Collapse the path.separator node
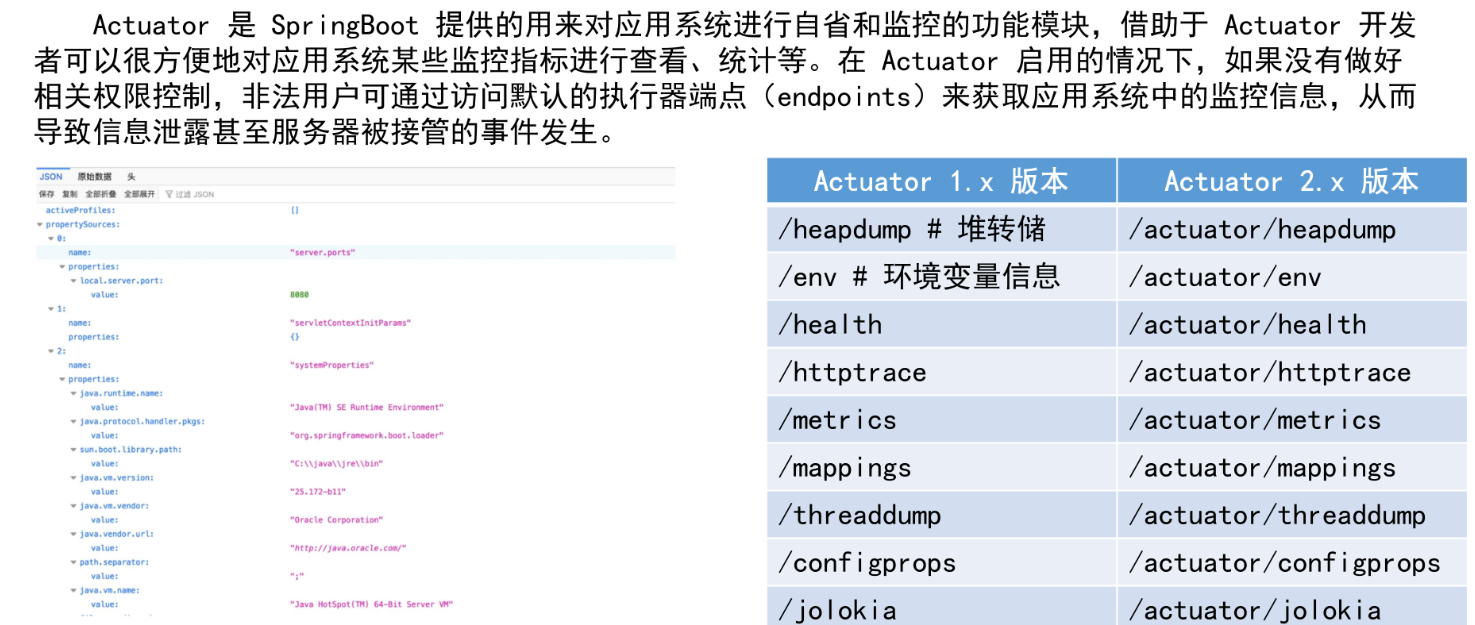 (x=74, y=562)
